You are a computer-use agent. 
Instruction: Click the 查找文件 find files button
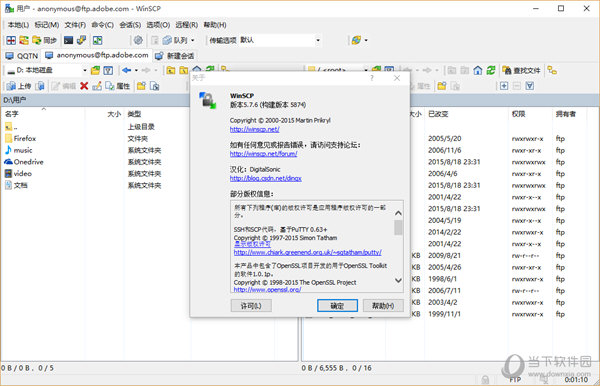pos(522,70)
